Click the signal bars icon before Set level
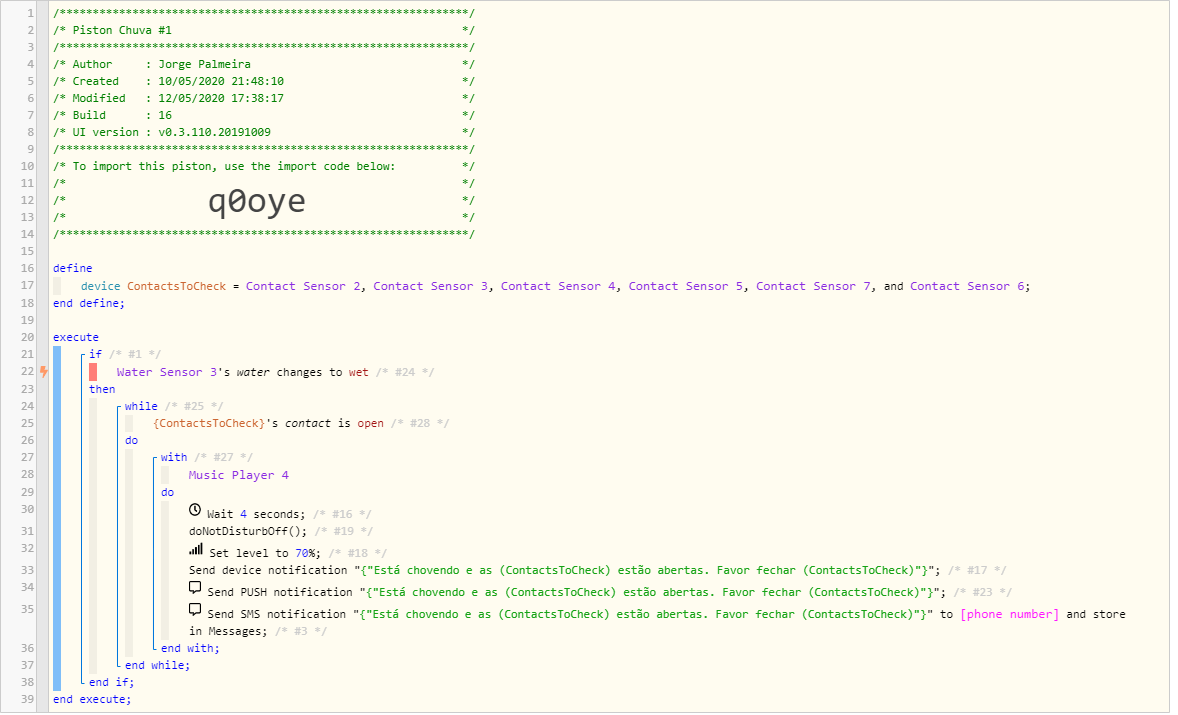Image resolution: width=1178 pixels, height=715 pixels. (196, 550)
